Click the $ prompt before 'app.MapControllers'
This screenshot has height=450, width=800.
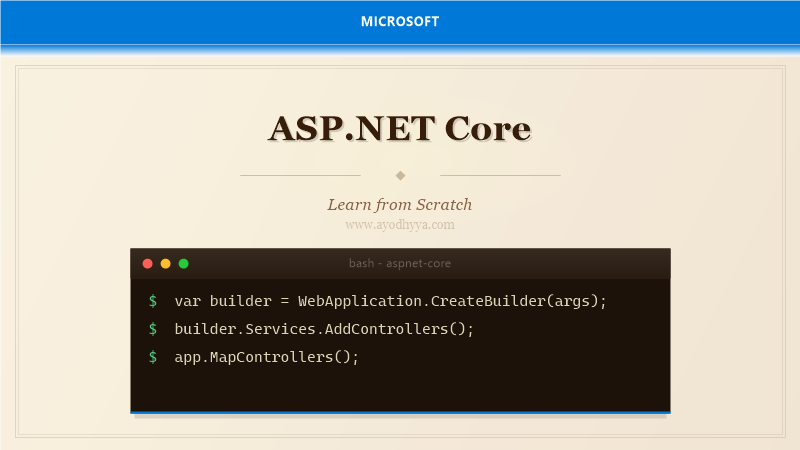click(x=153, y=357)
